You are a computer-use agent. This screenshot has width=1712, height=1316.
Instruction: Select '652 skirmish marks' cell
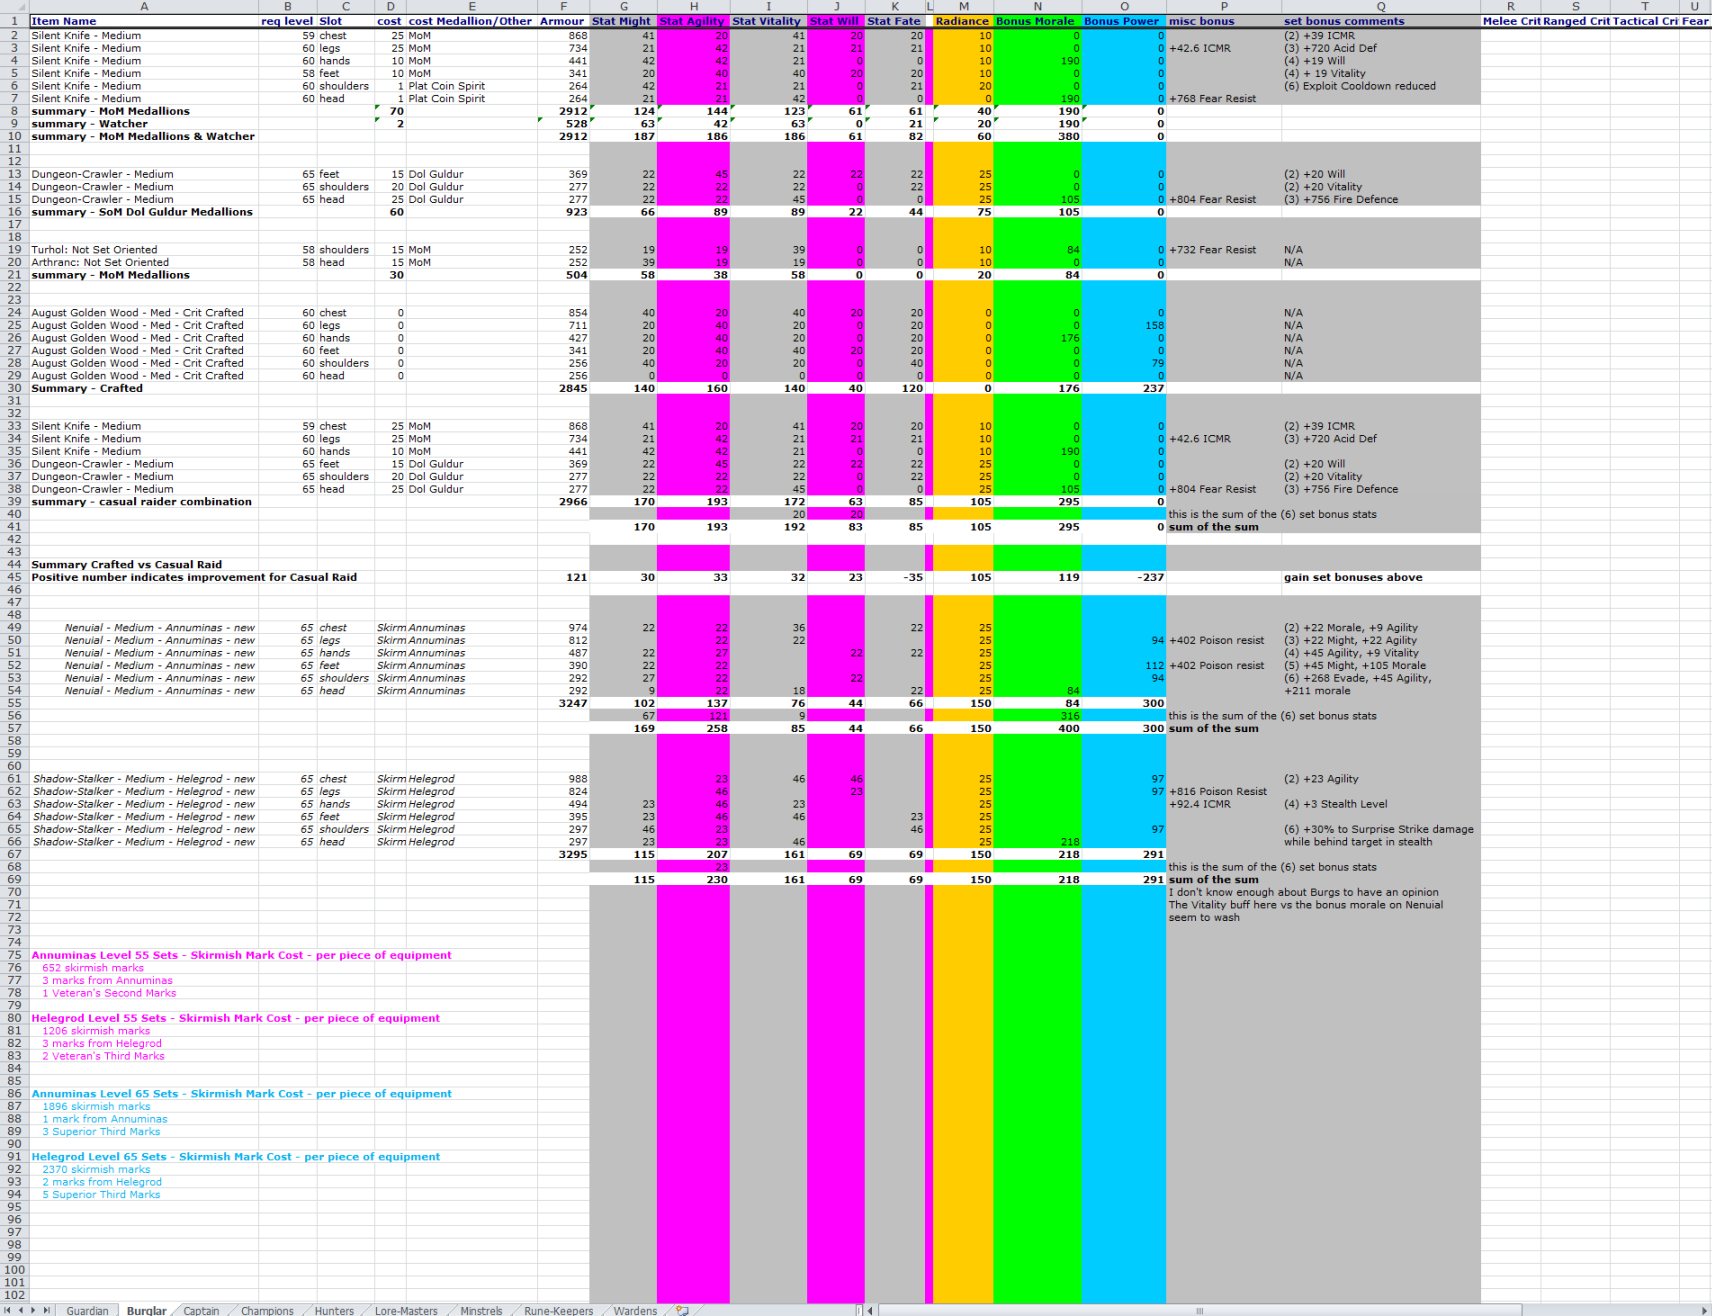point(144,968)
